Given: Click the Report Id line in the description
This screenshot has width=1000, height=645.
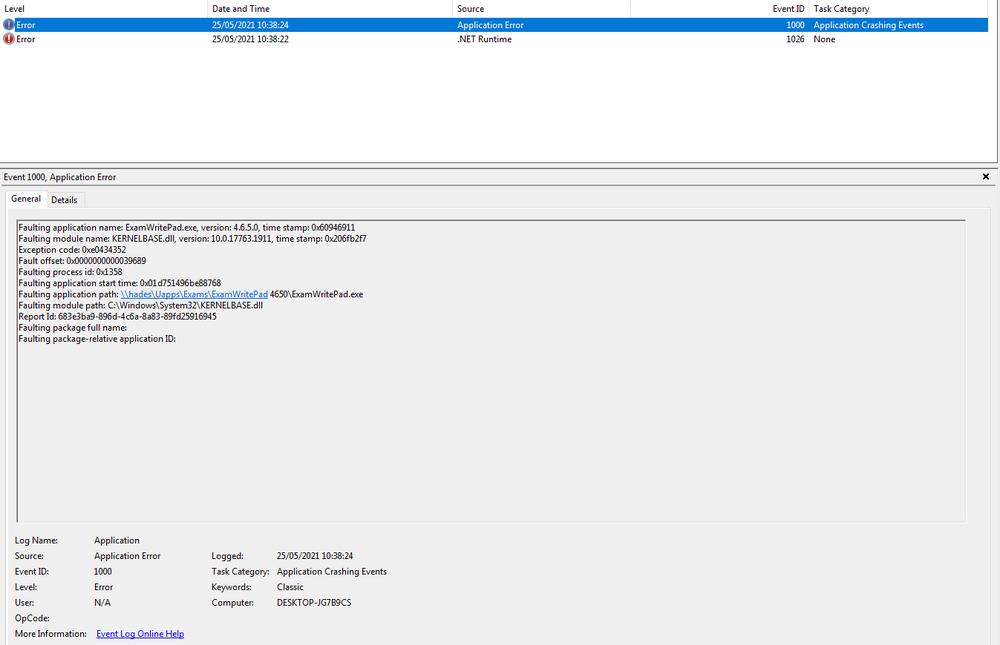Looking at the screenshot, I should [x=117, y=316].
